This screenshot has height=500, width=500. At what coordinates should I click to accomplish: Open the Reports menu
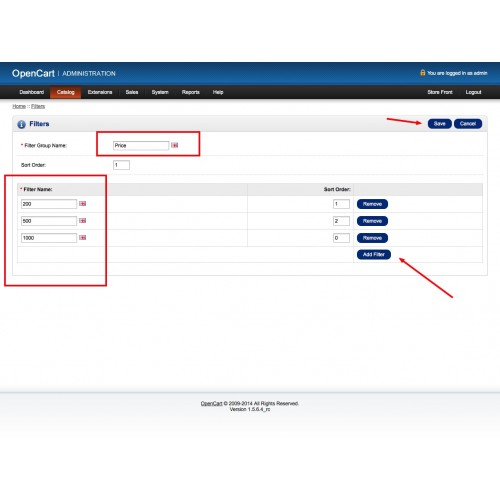pyautogui.click(x=191, y=92)
